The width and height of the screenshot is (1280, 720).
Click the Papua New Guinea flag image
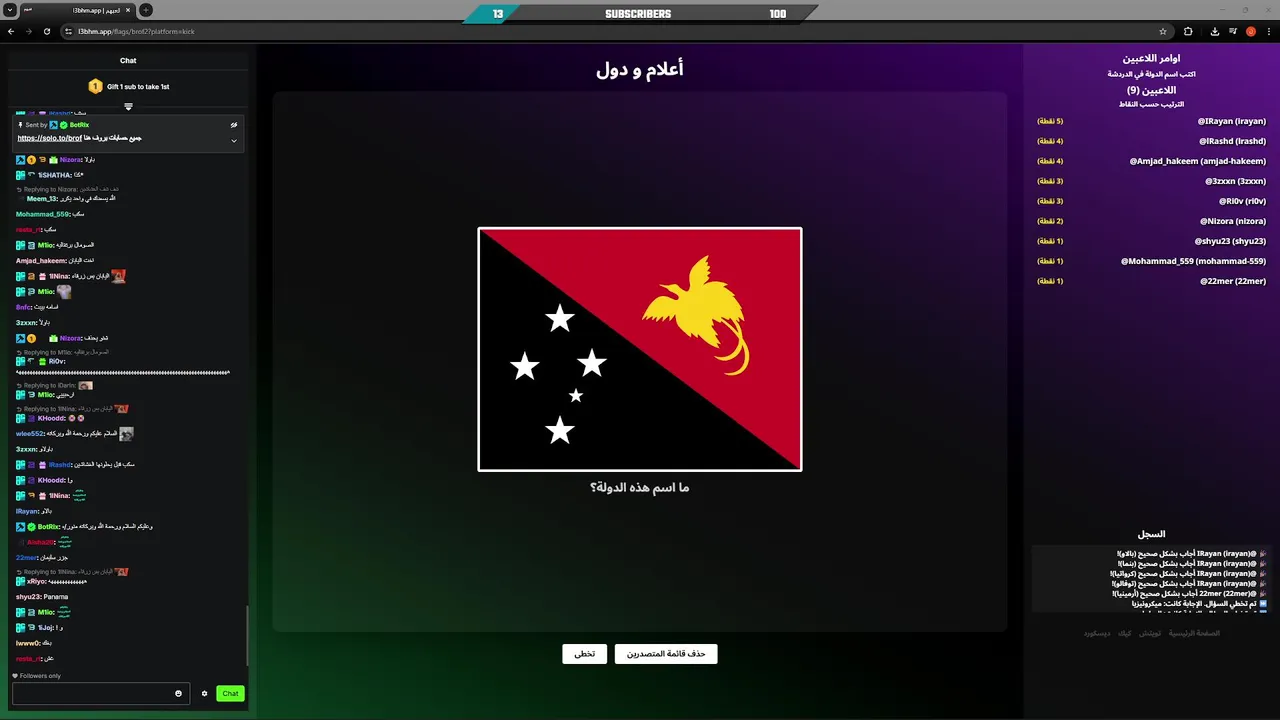pos(640,349)
